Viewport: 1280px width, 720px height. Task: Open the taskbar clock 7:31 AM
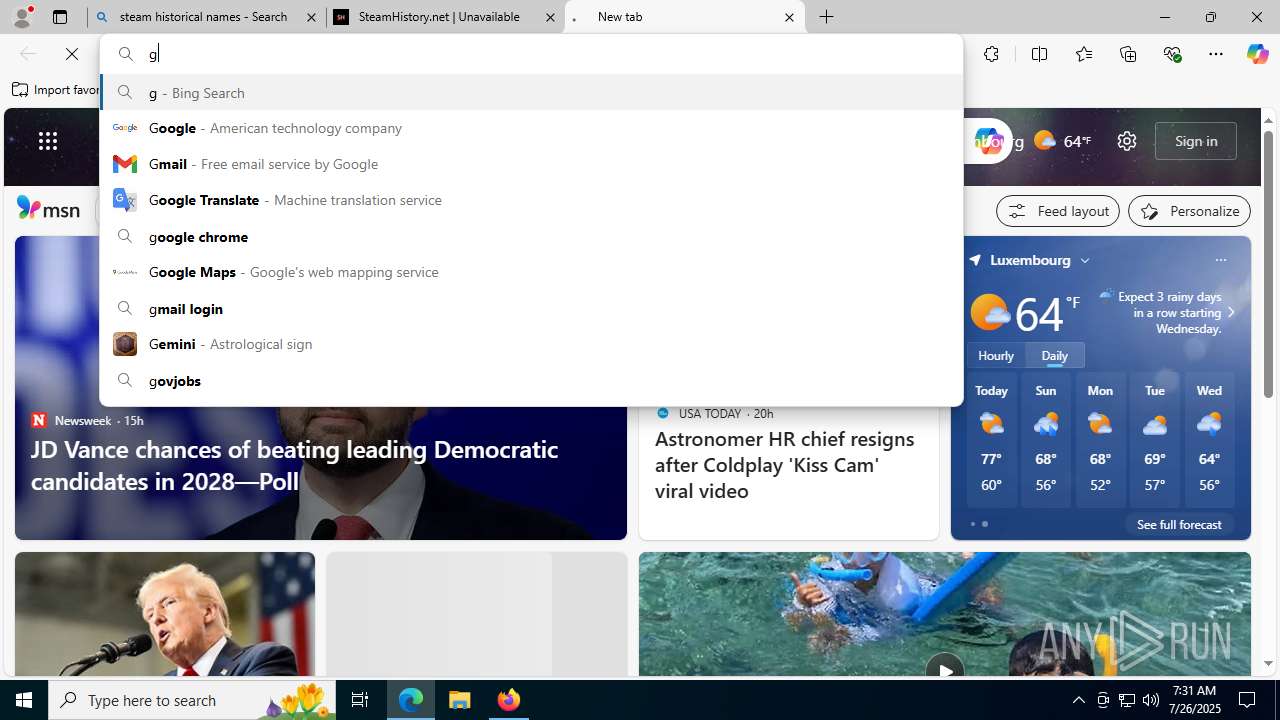[x=1194, y=700]
